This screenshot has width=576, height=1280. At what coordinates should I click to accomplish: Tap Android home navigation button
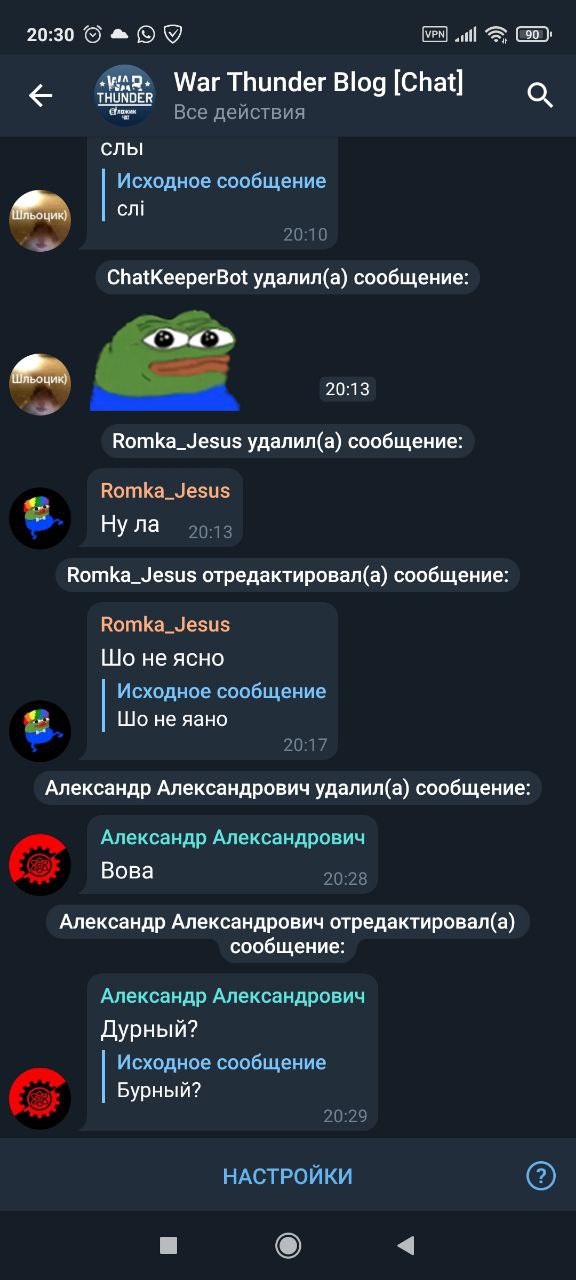(288, 1245)
